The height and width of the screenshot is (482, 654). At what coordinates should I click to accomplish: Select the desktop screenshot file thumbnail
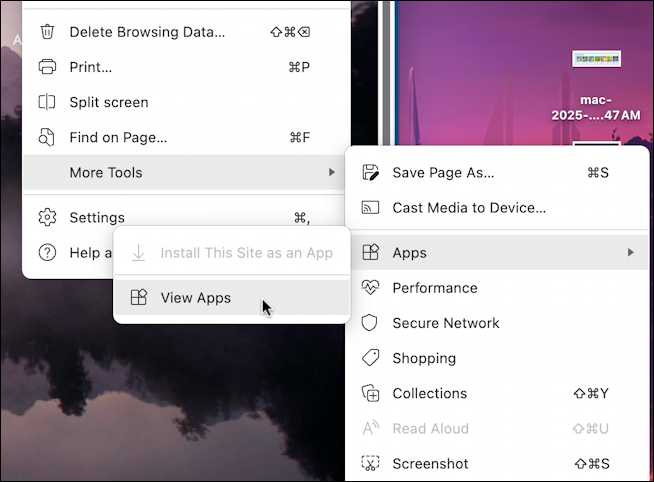coord(596,59)
